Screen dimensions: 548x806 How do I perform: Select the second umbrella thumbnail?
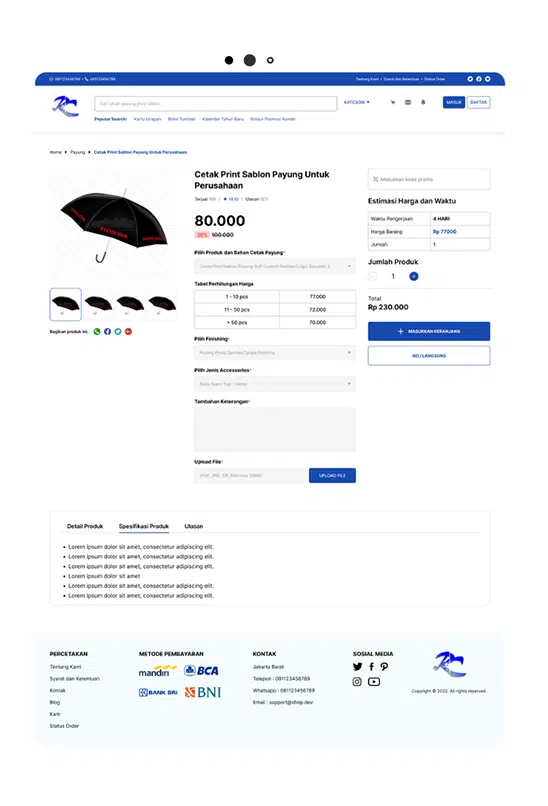[x=98, y=304]
